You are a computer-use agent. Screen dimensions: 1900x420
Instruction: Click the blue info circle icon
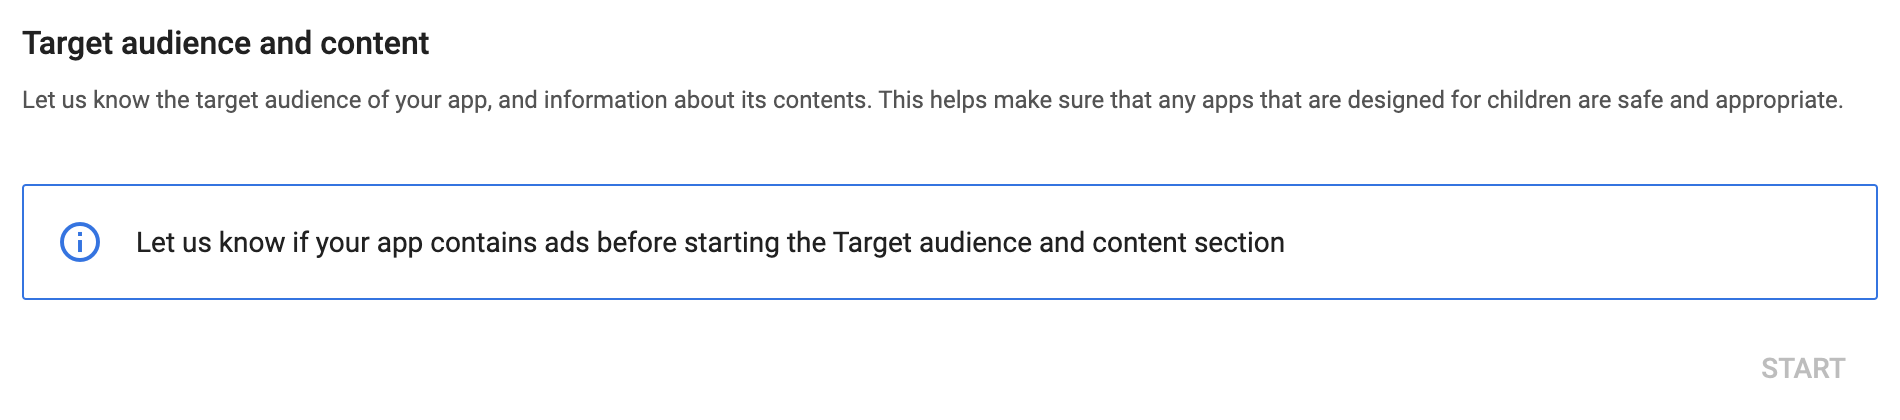pyautogui.click(x=80, y=242)
